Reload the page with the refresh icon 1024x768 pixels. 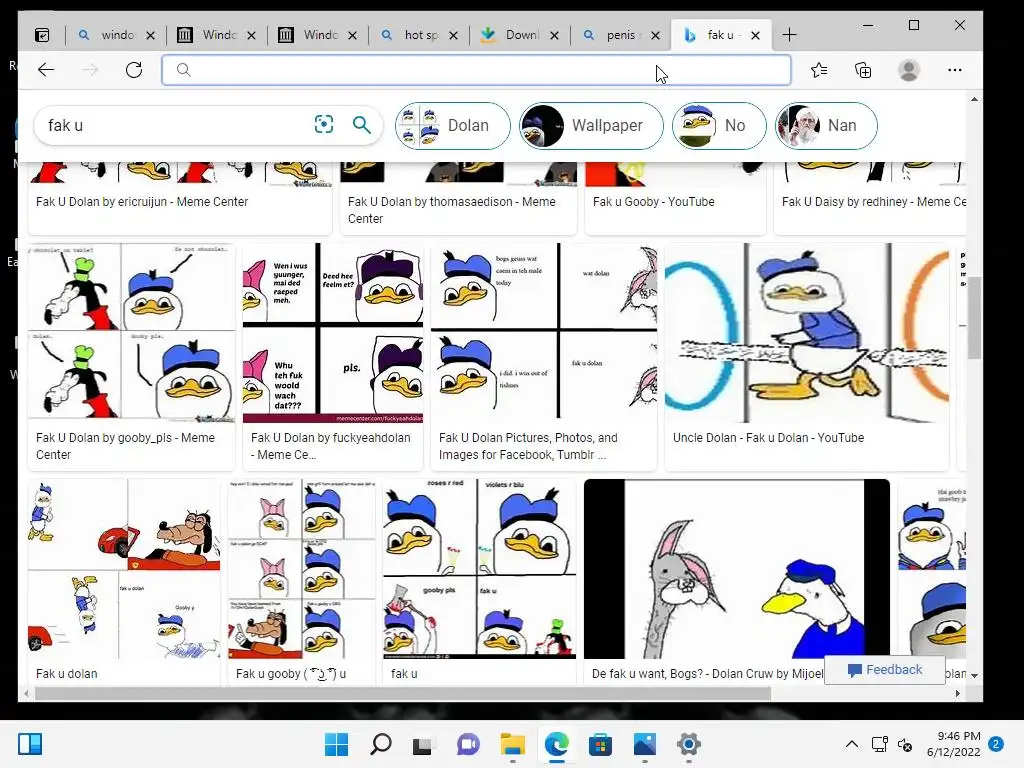pyautogui.click(x=134, y=70)
